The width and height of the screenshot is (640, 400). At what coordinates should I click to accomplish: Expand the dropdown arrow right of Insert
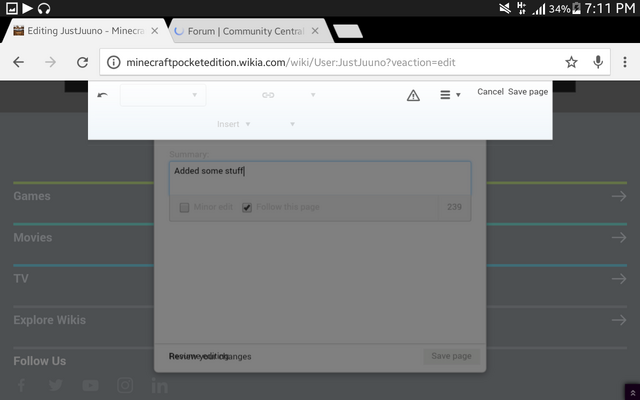pyautogui.click(x=292, y=124)
